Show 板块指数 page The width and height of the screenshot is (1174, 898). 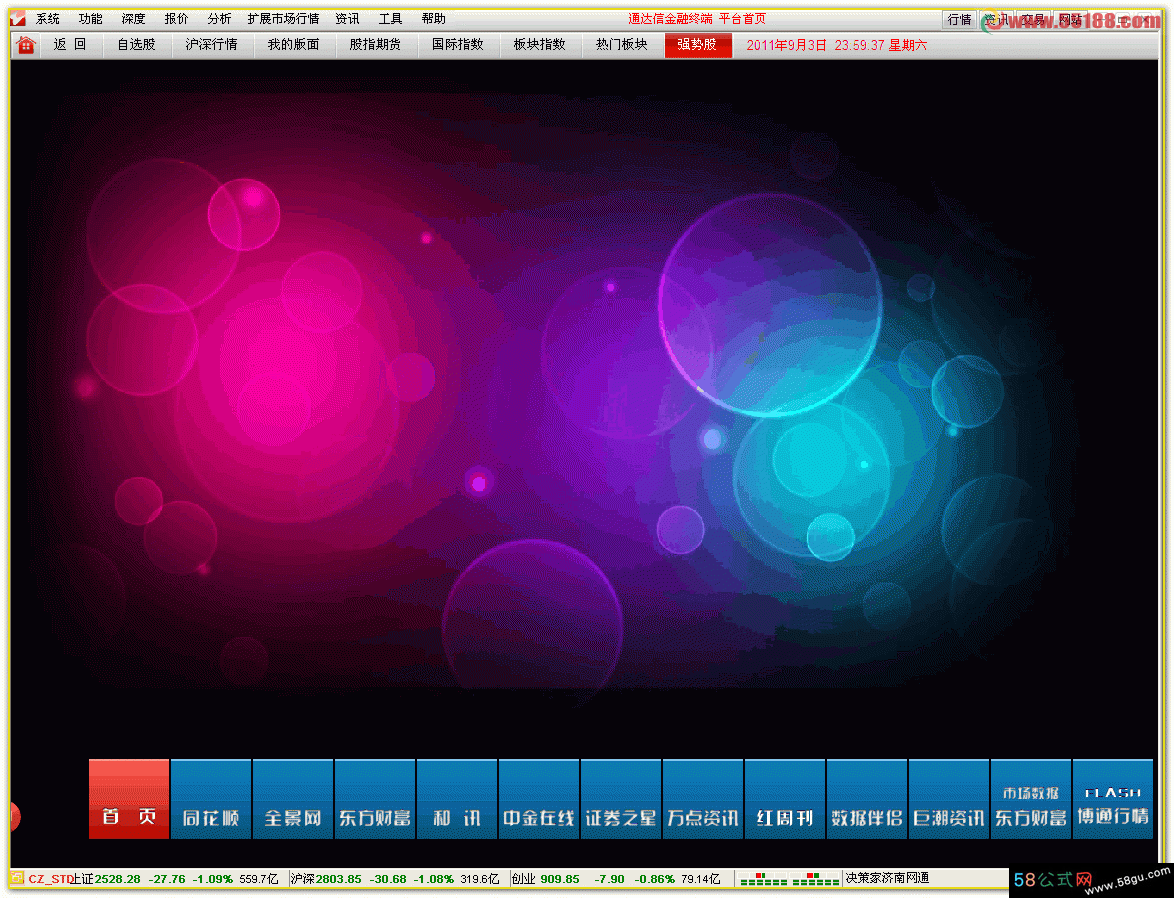[539, 45]
